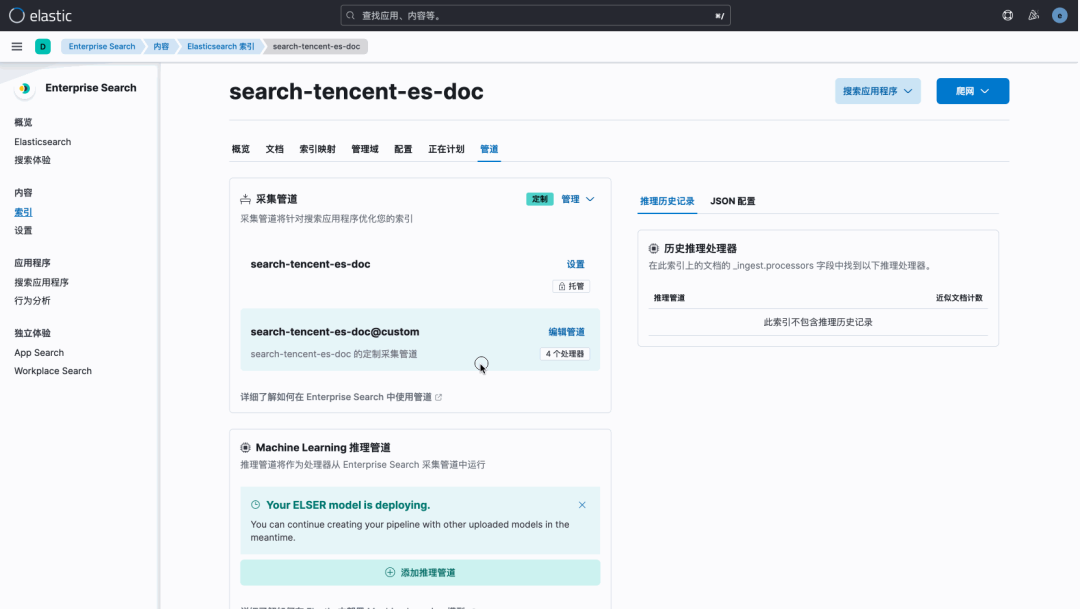Open the user profile avatar
Screen dimensions: 1080x609
[x=1059, y=15]
